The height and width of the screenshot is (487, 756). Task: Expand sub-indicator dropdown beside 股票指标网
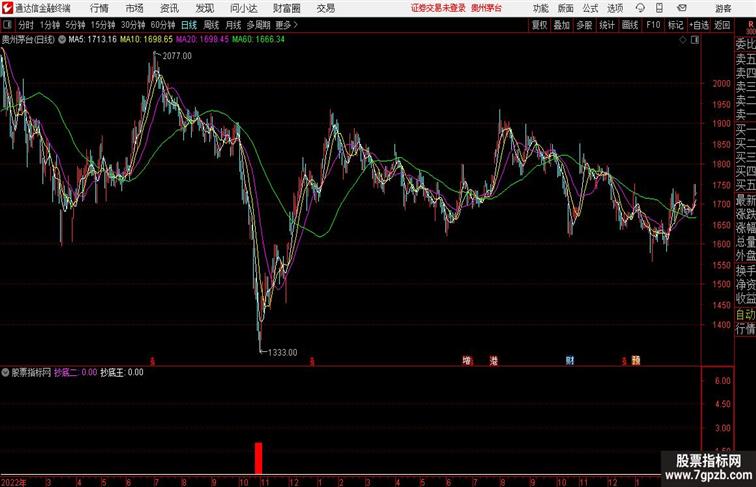click(5, 372)
